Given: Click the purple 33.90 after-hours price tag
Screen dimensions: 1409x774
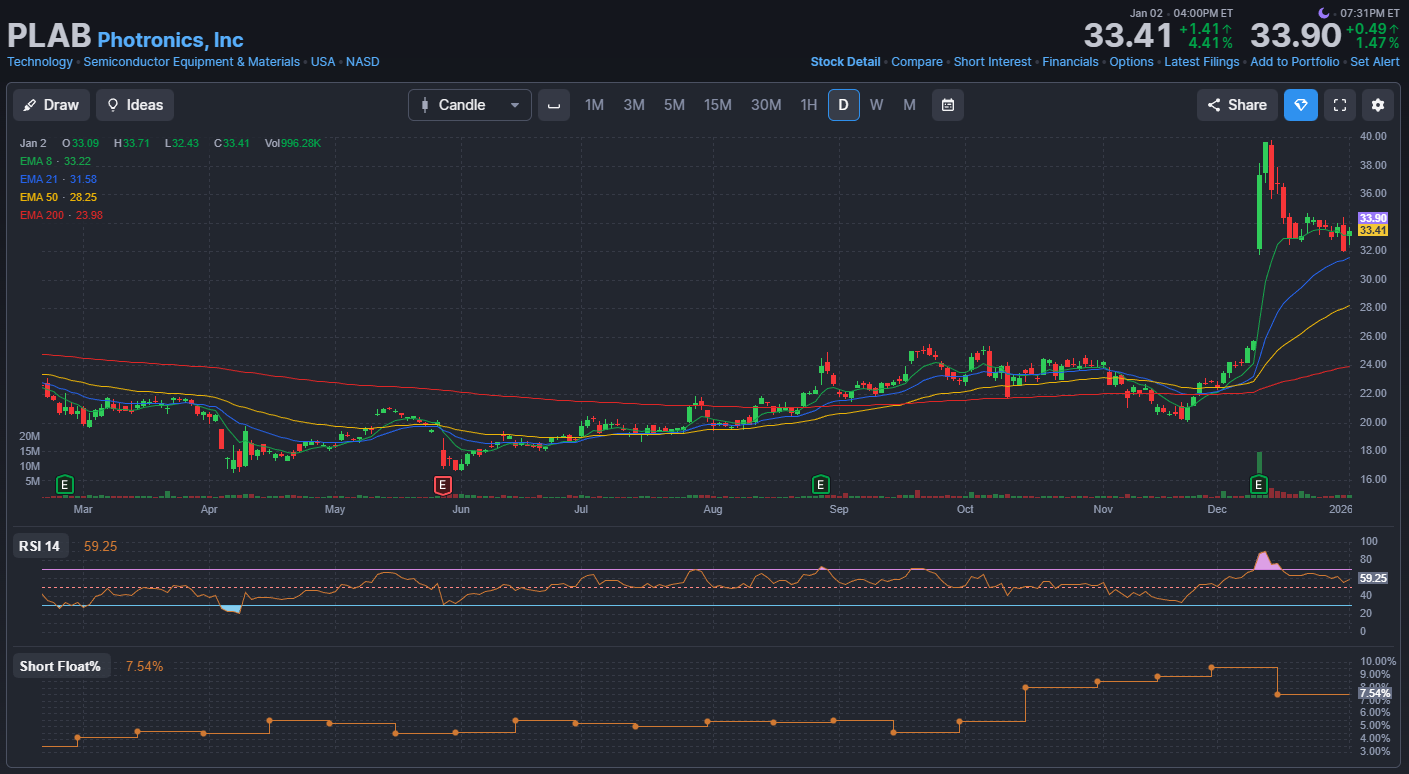Looking at the screenshot, I should coord(1373,218).
